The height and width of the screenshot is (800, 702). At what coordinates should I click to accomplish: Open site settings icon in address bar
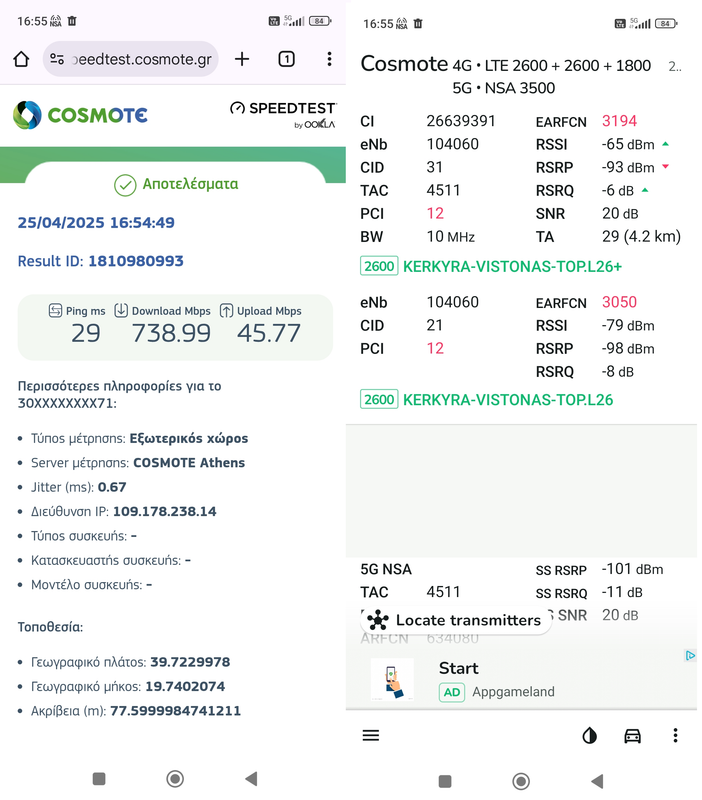(x=57, y=59)
